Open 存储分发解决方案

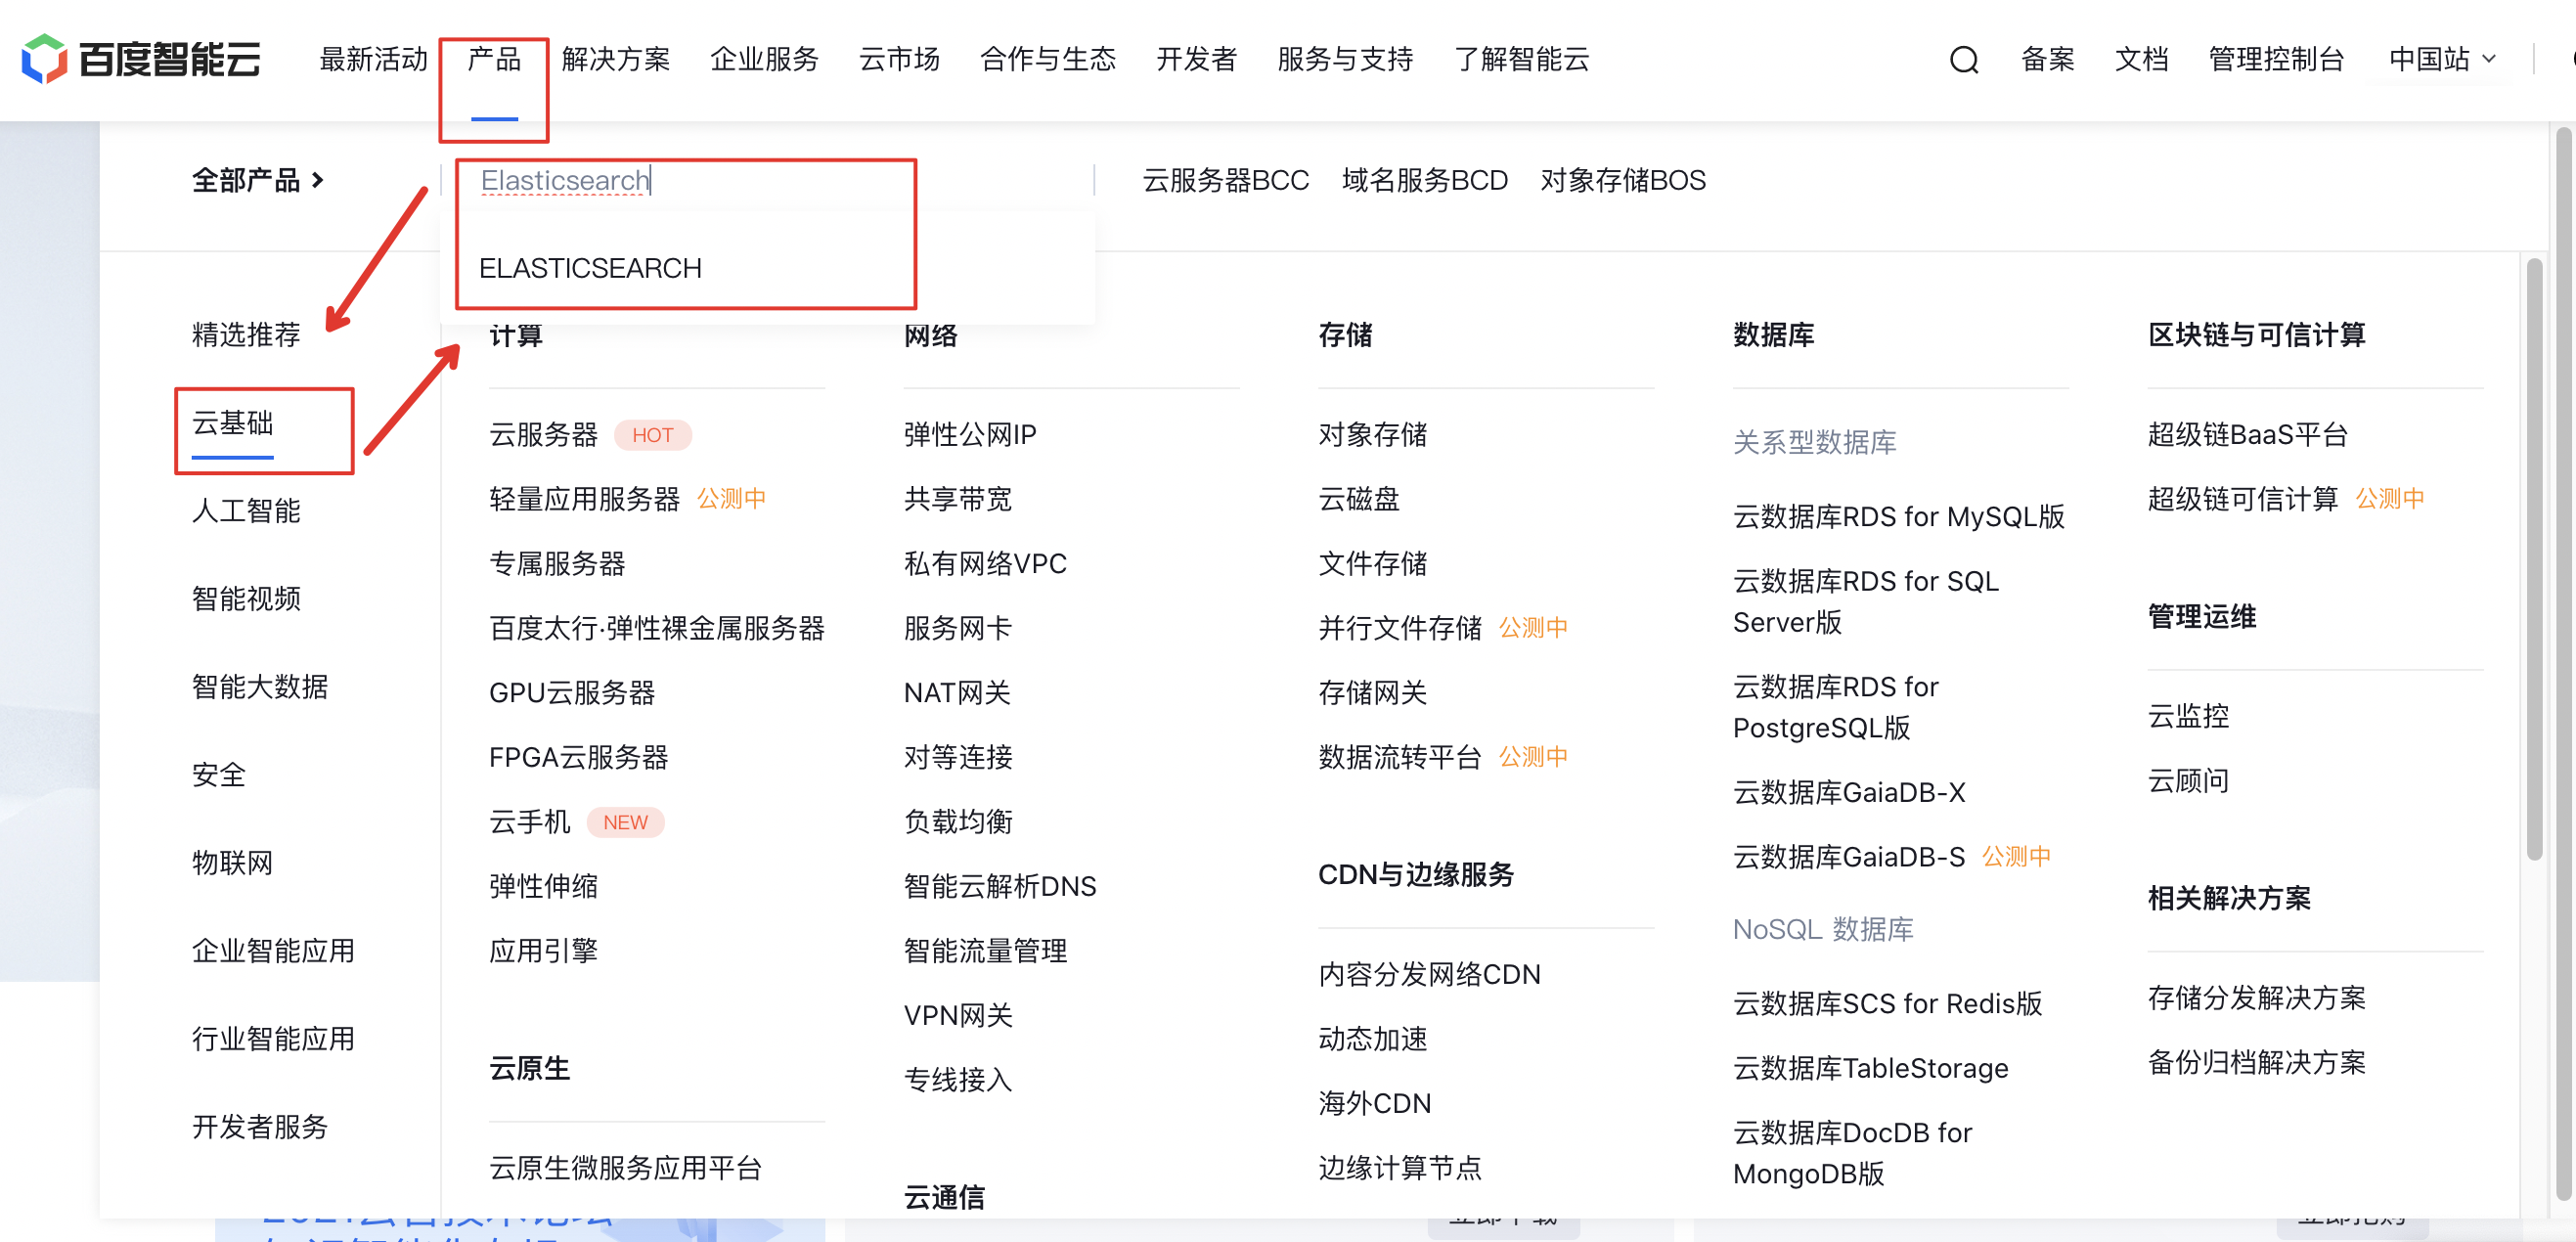(x=2257, y=997)
